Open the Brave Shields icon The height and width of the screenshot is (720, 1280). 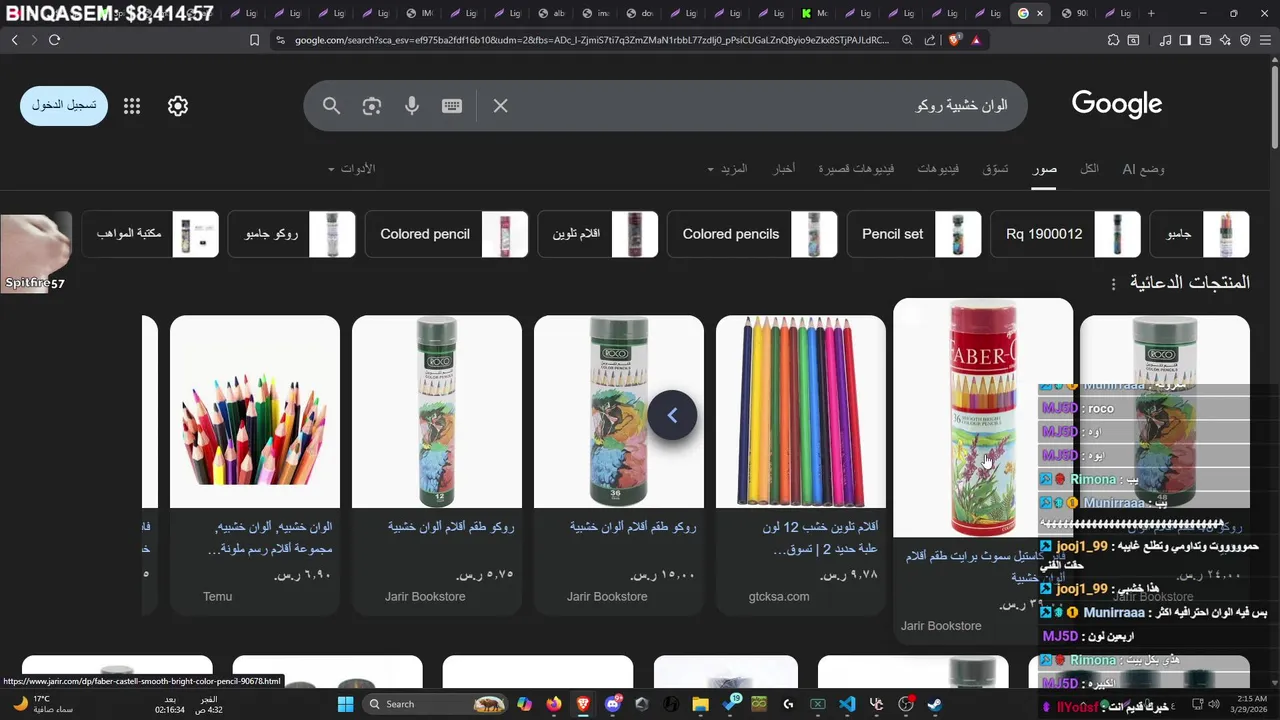954,40
